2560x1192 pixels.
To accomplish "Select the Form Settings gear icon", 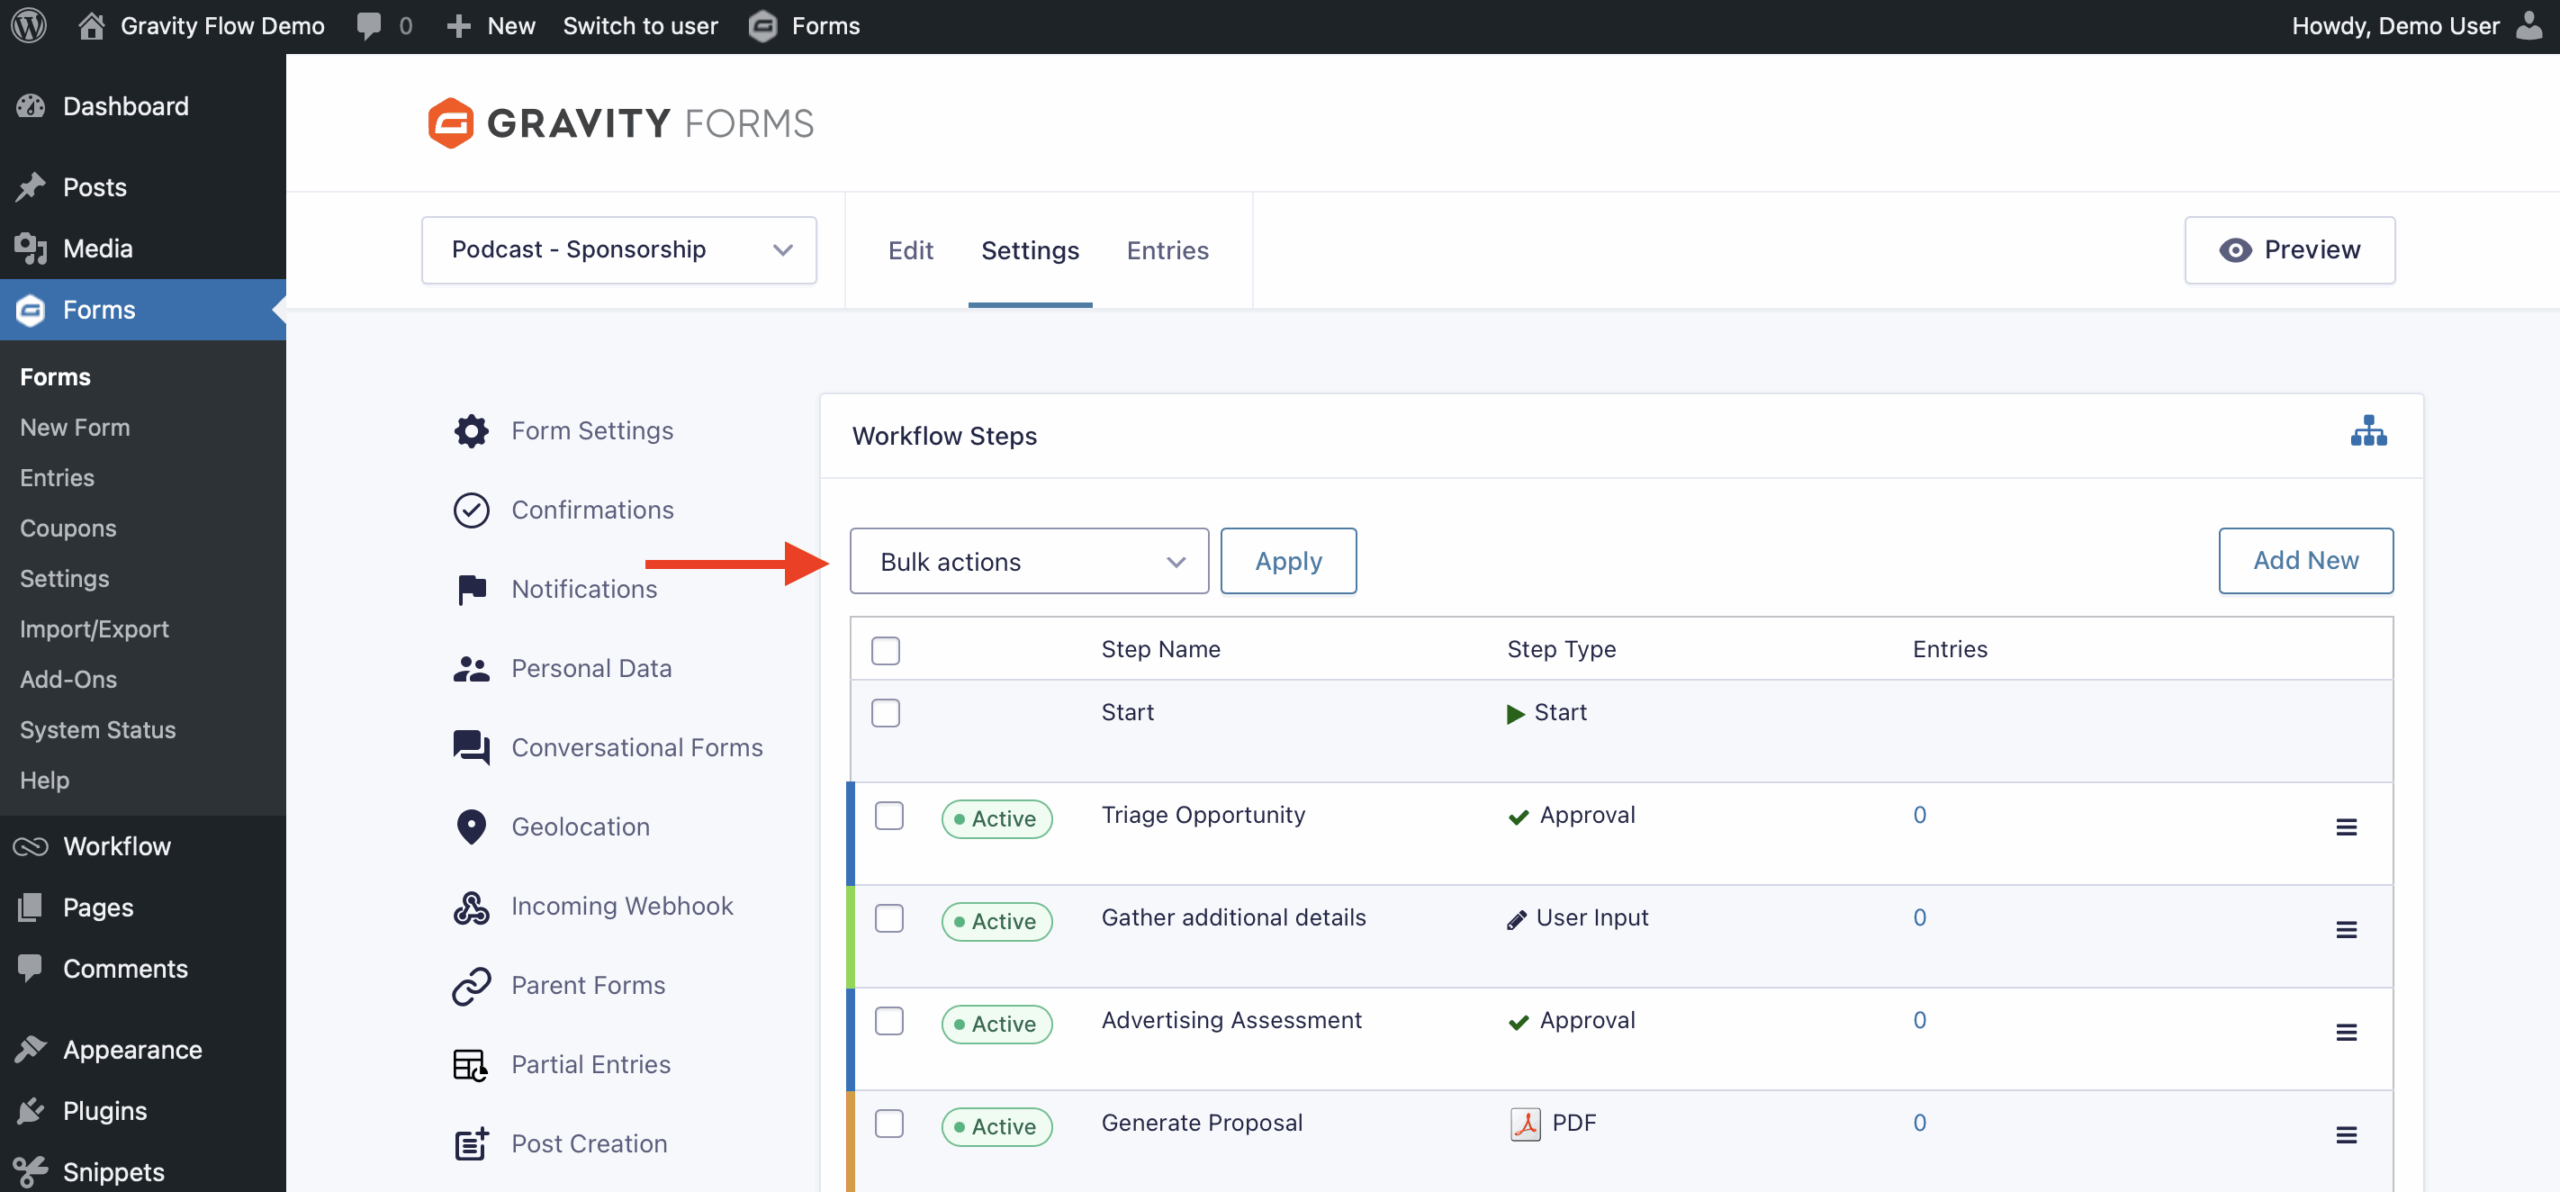I will click(470, 430).
